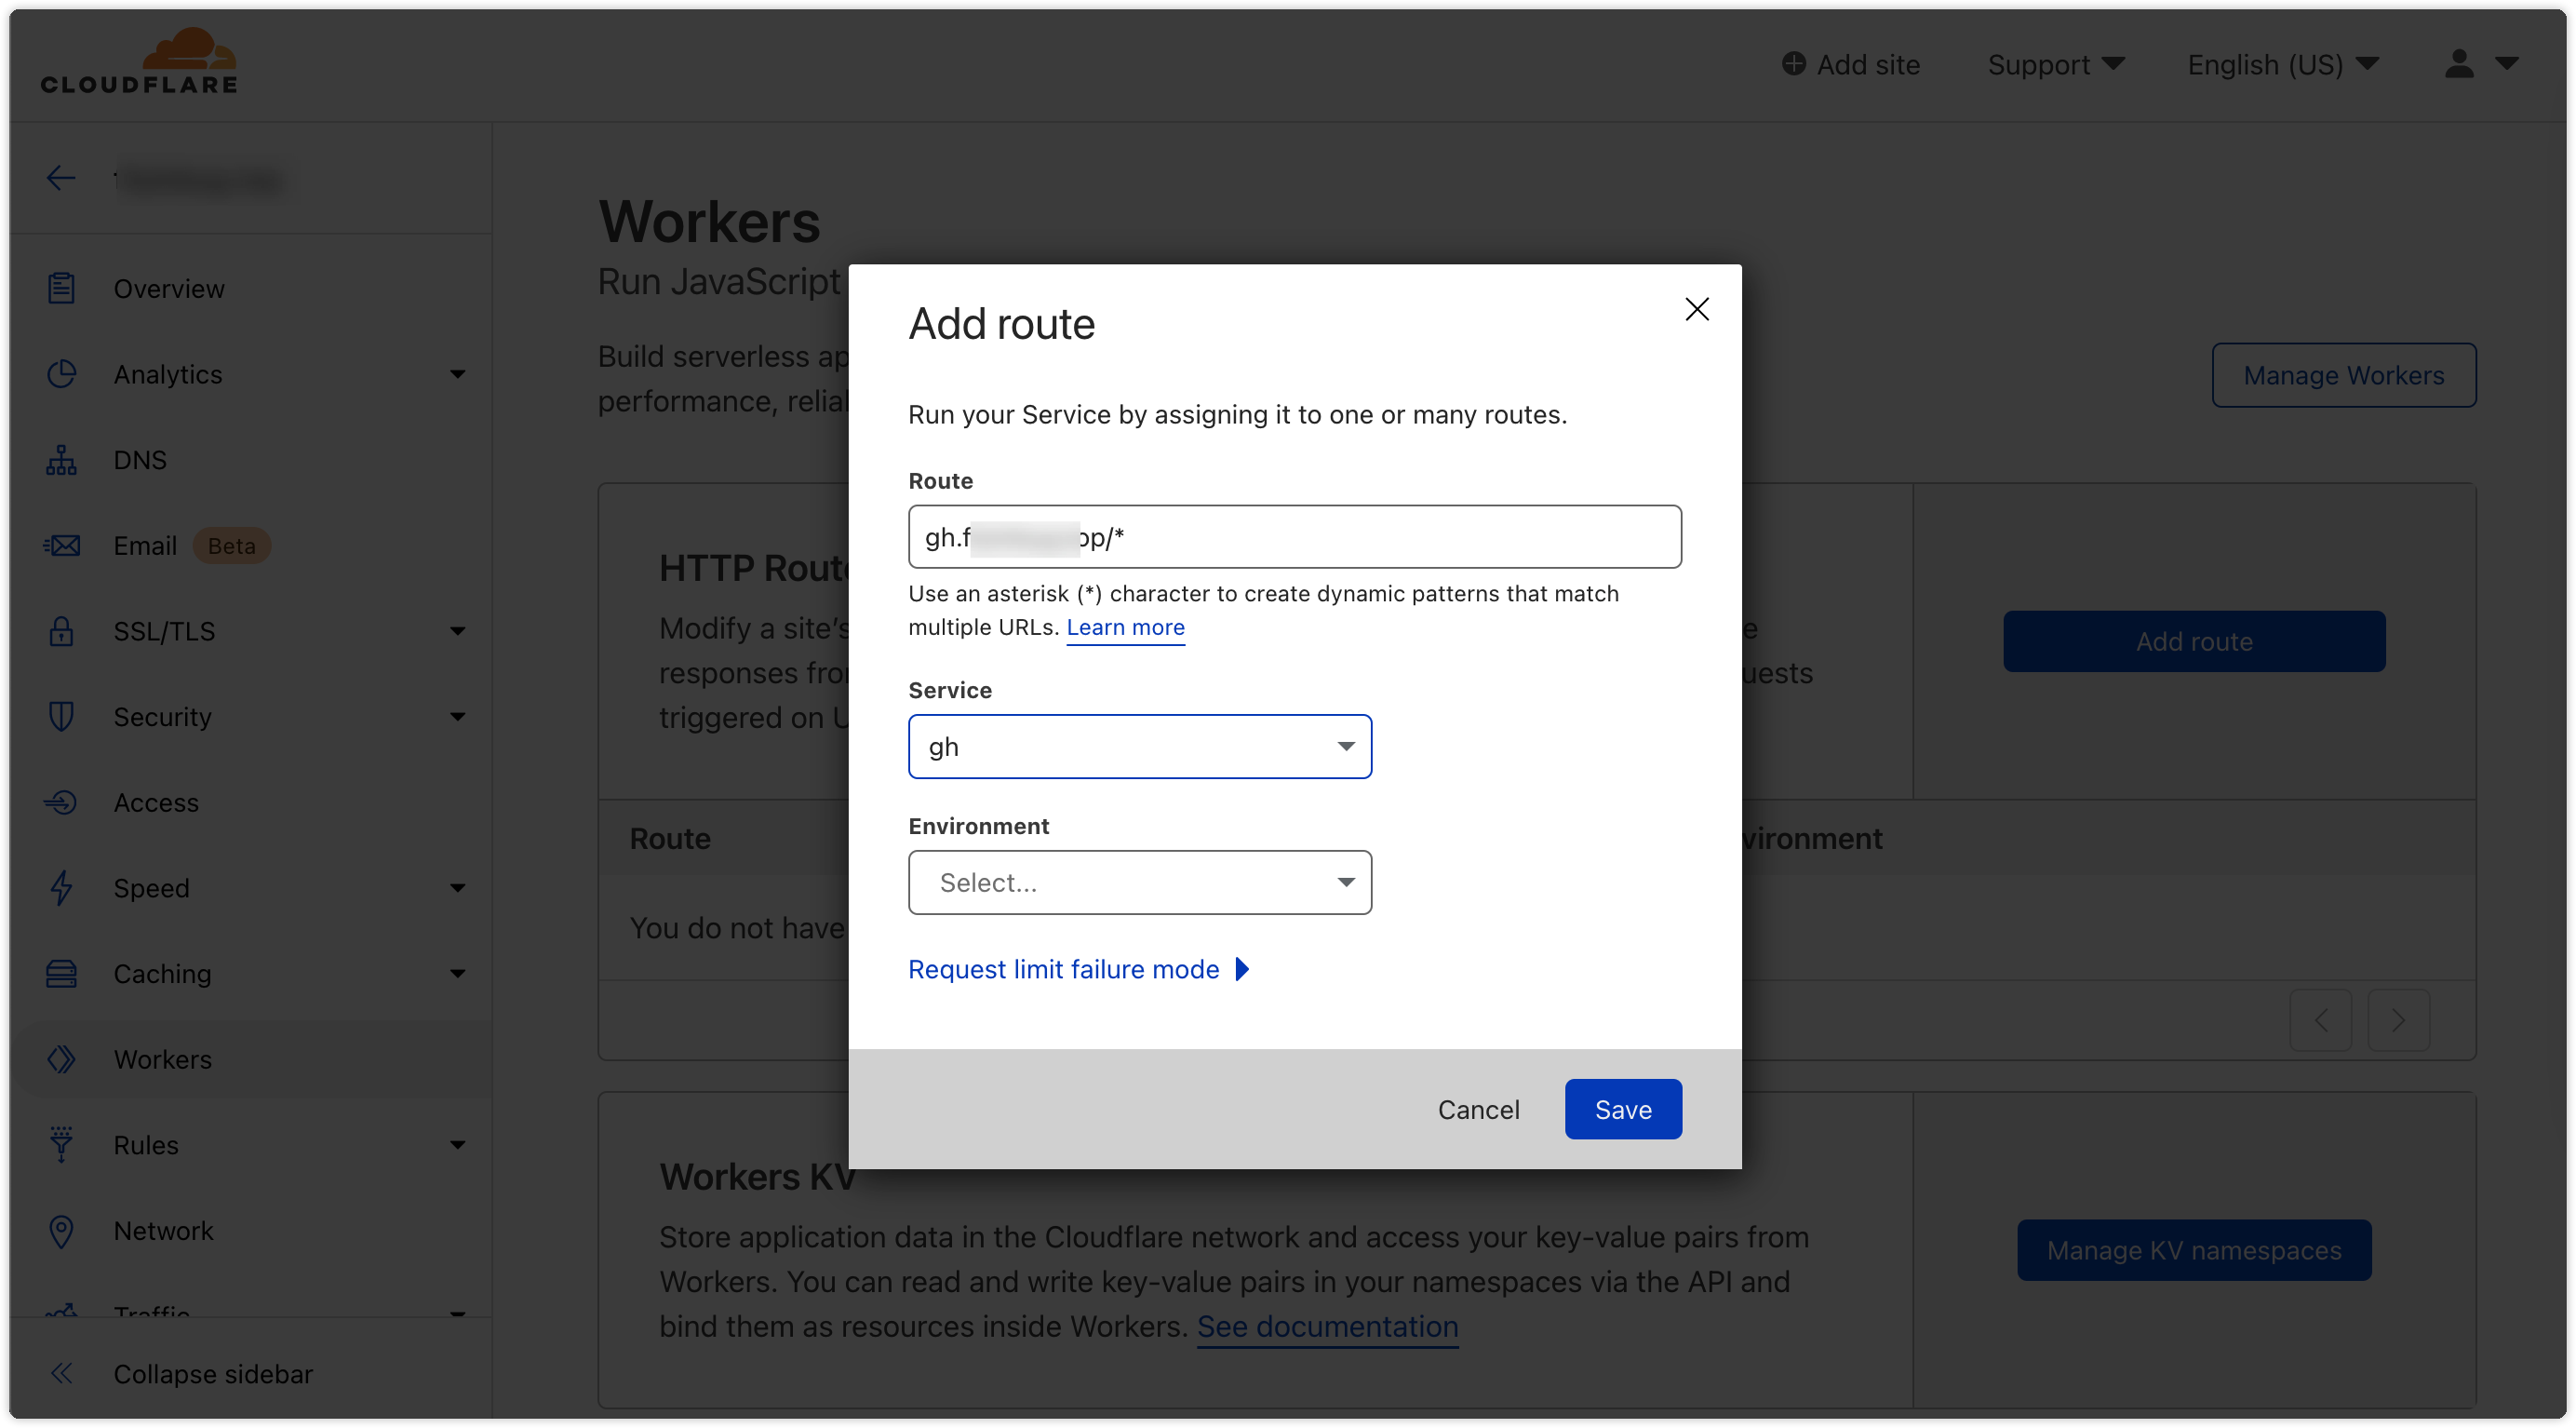This screenshot has height=1428, width=2576.
Task: Click Manage KV namespaces button
Action: pos(2193,1250)
